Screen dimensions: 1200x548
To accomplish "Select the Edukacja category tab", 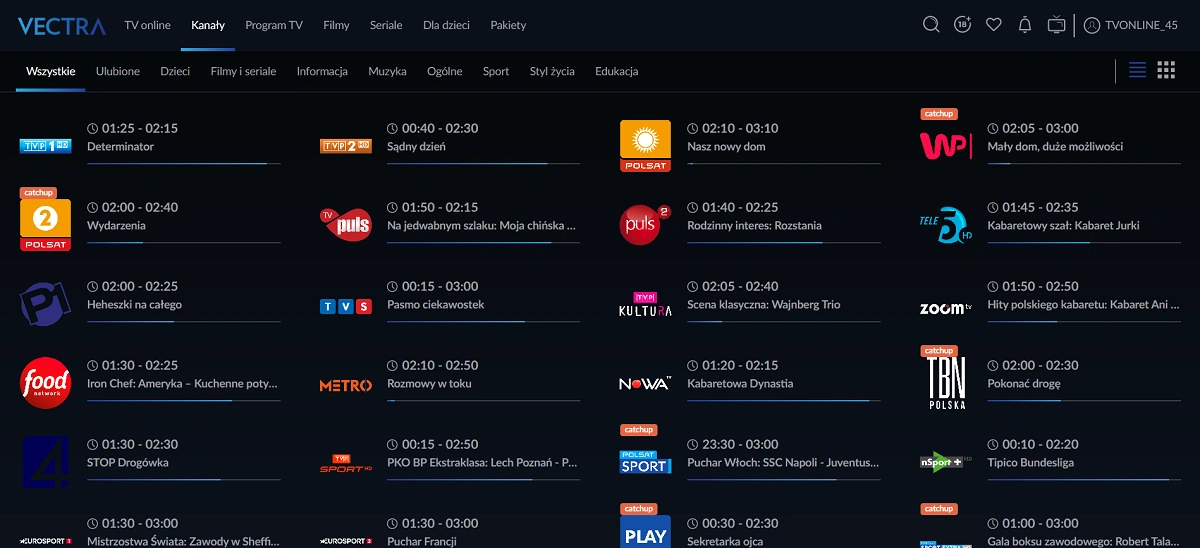I will tap(616, 71).
